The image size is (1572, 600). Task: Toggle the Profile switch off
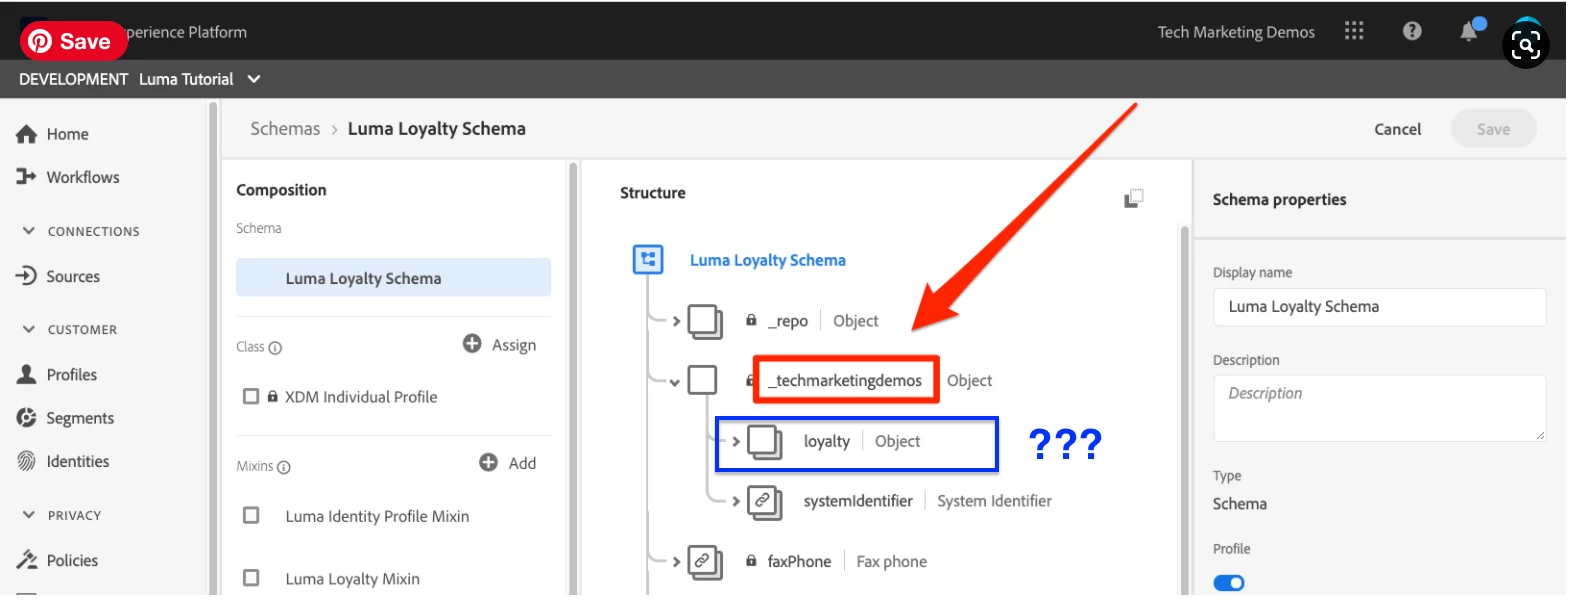[1229, 583]
